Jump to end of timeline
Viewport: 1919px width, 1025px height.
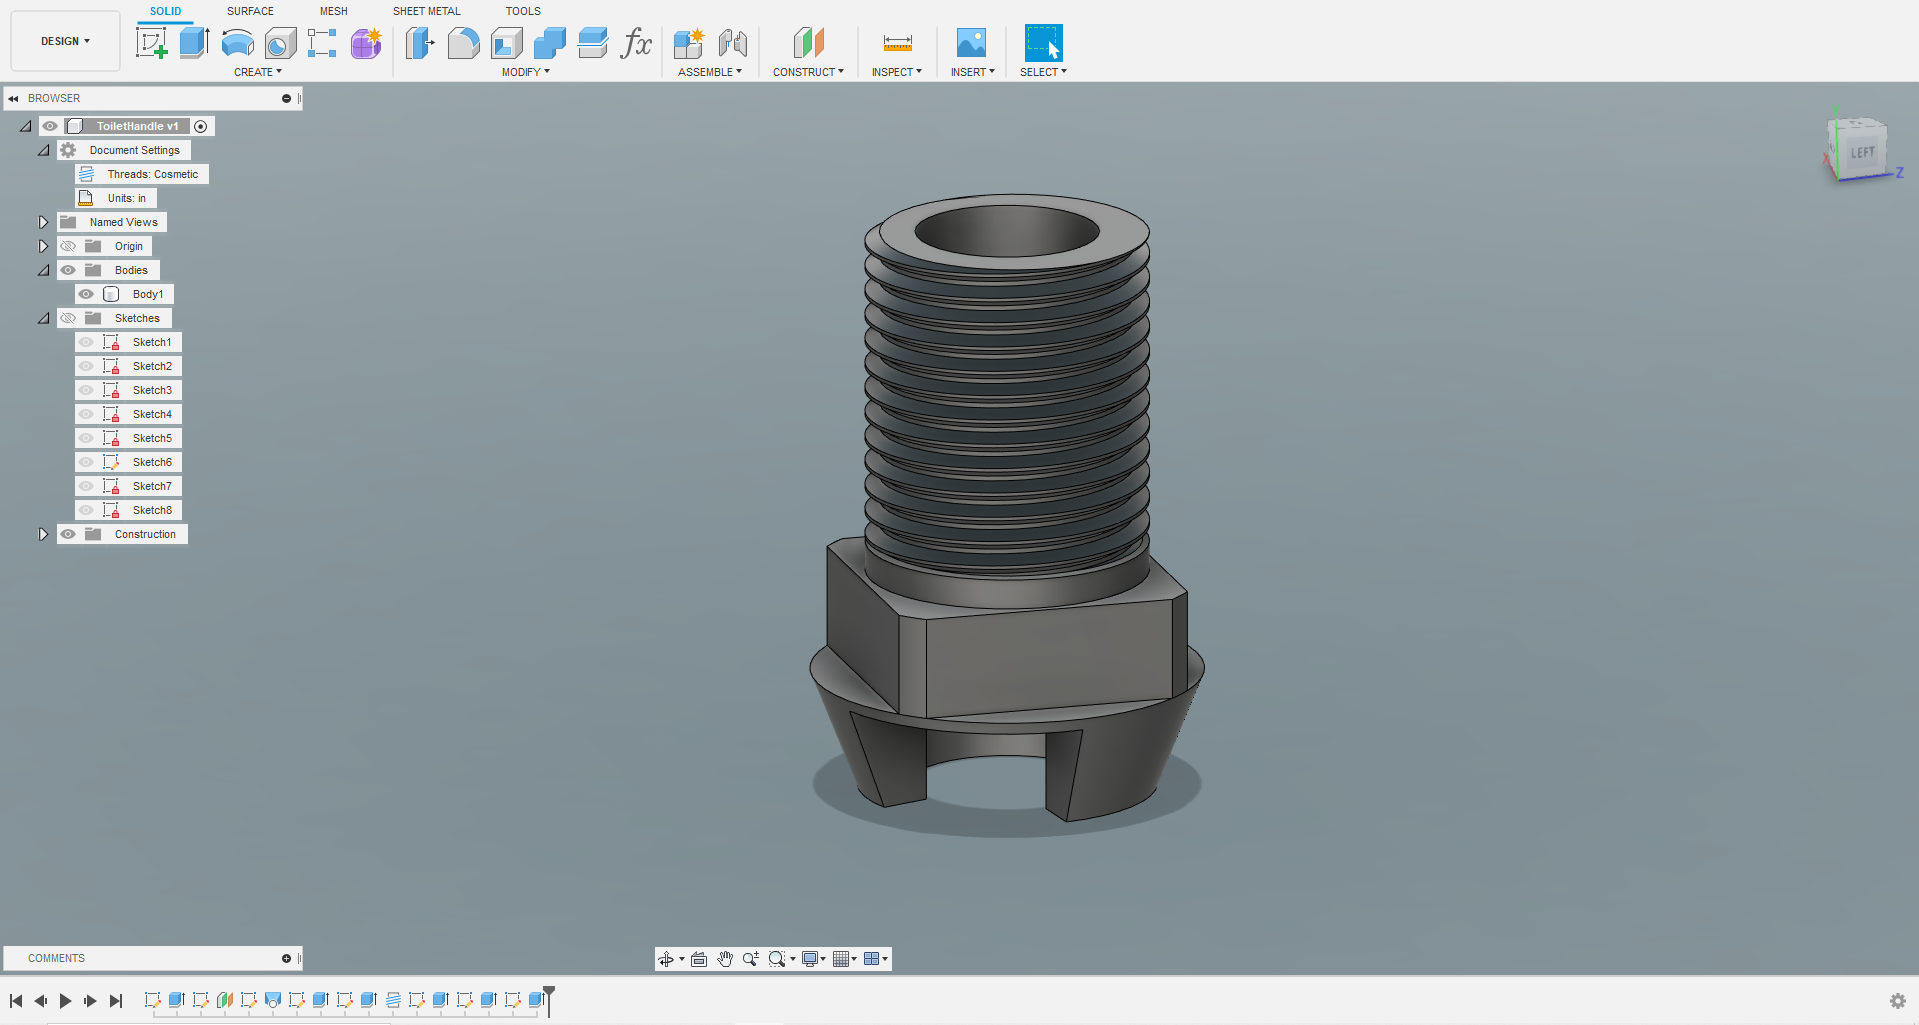tap(116, 1001)
